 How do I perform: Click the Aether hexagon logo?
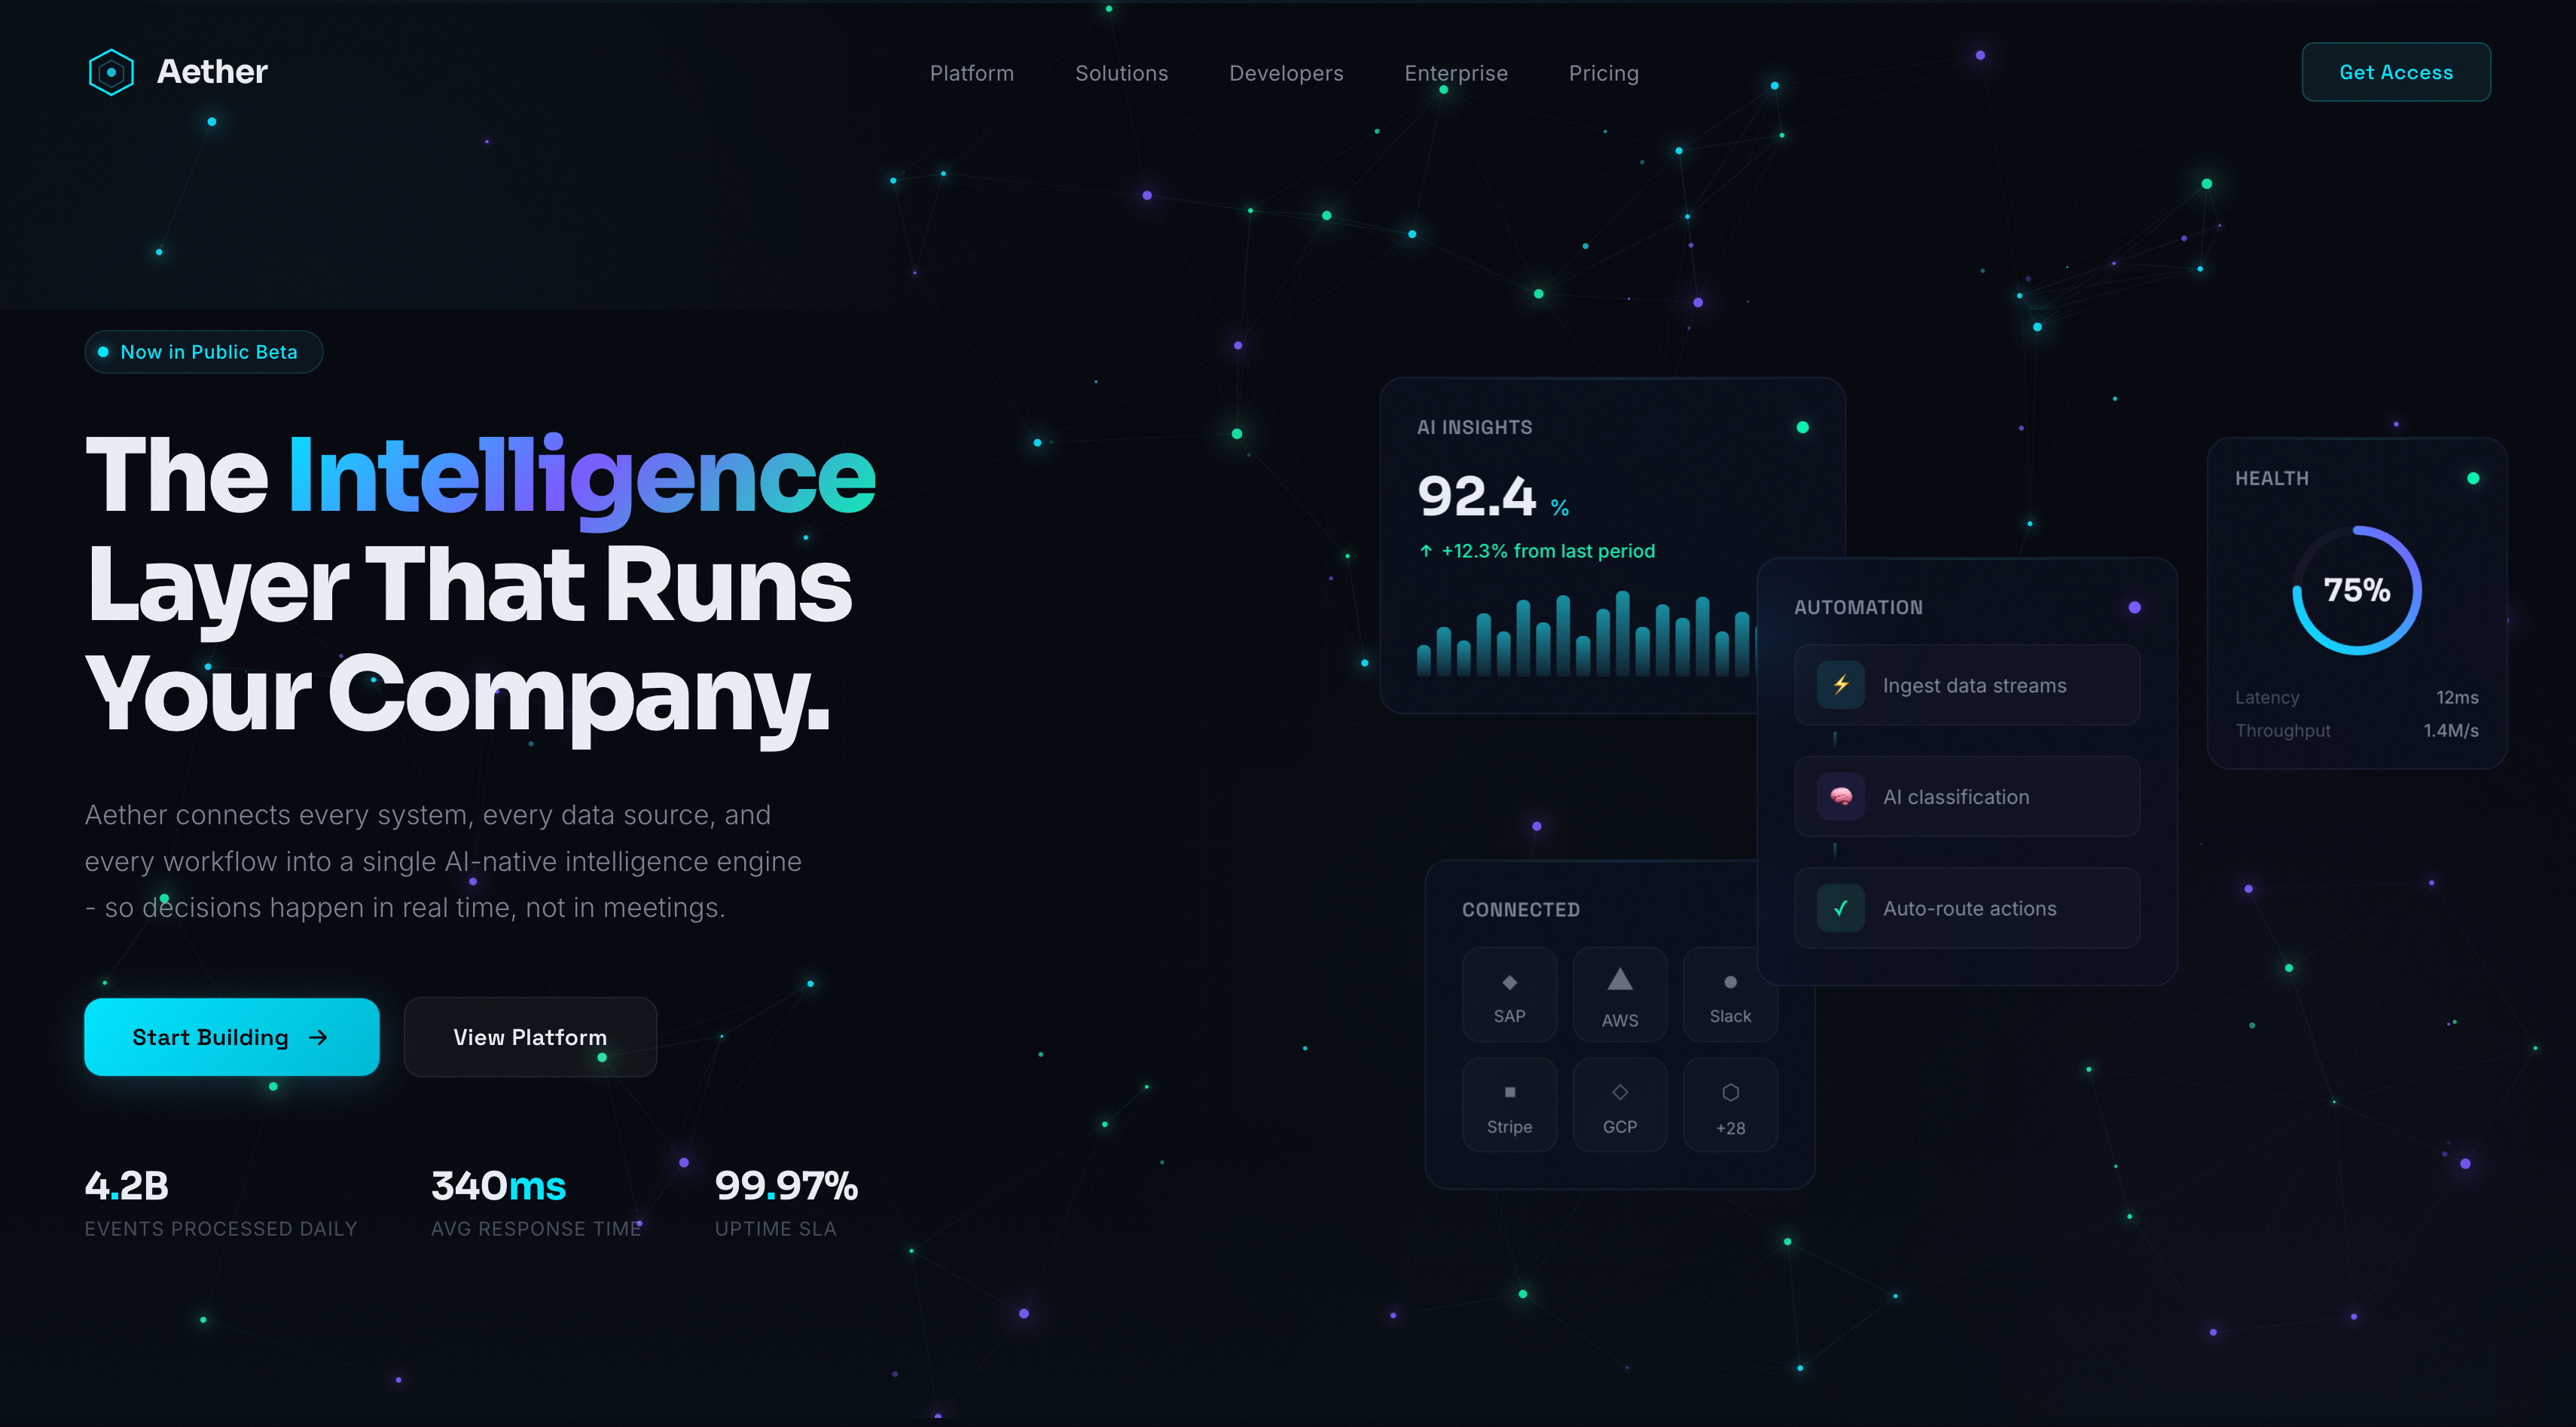point(111,71)
